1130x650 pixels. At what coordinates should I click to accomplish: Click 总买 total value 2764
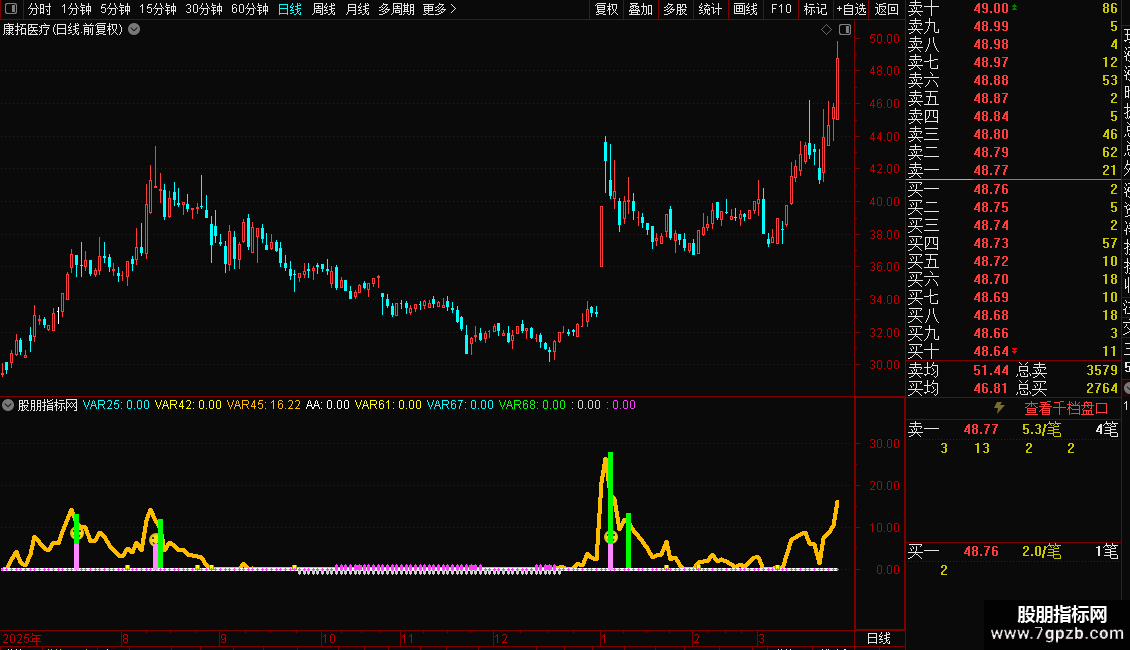tap(1102, 388)
